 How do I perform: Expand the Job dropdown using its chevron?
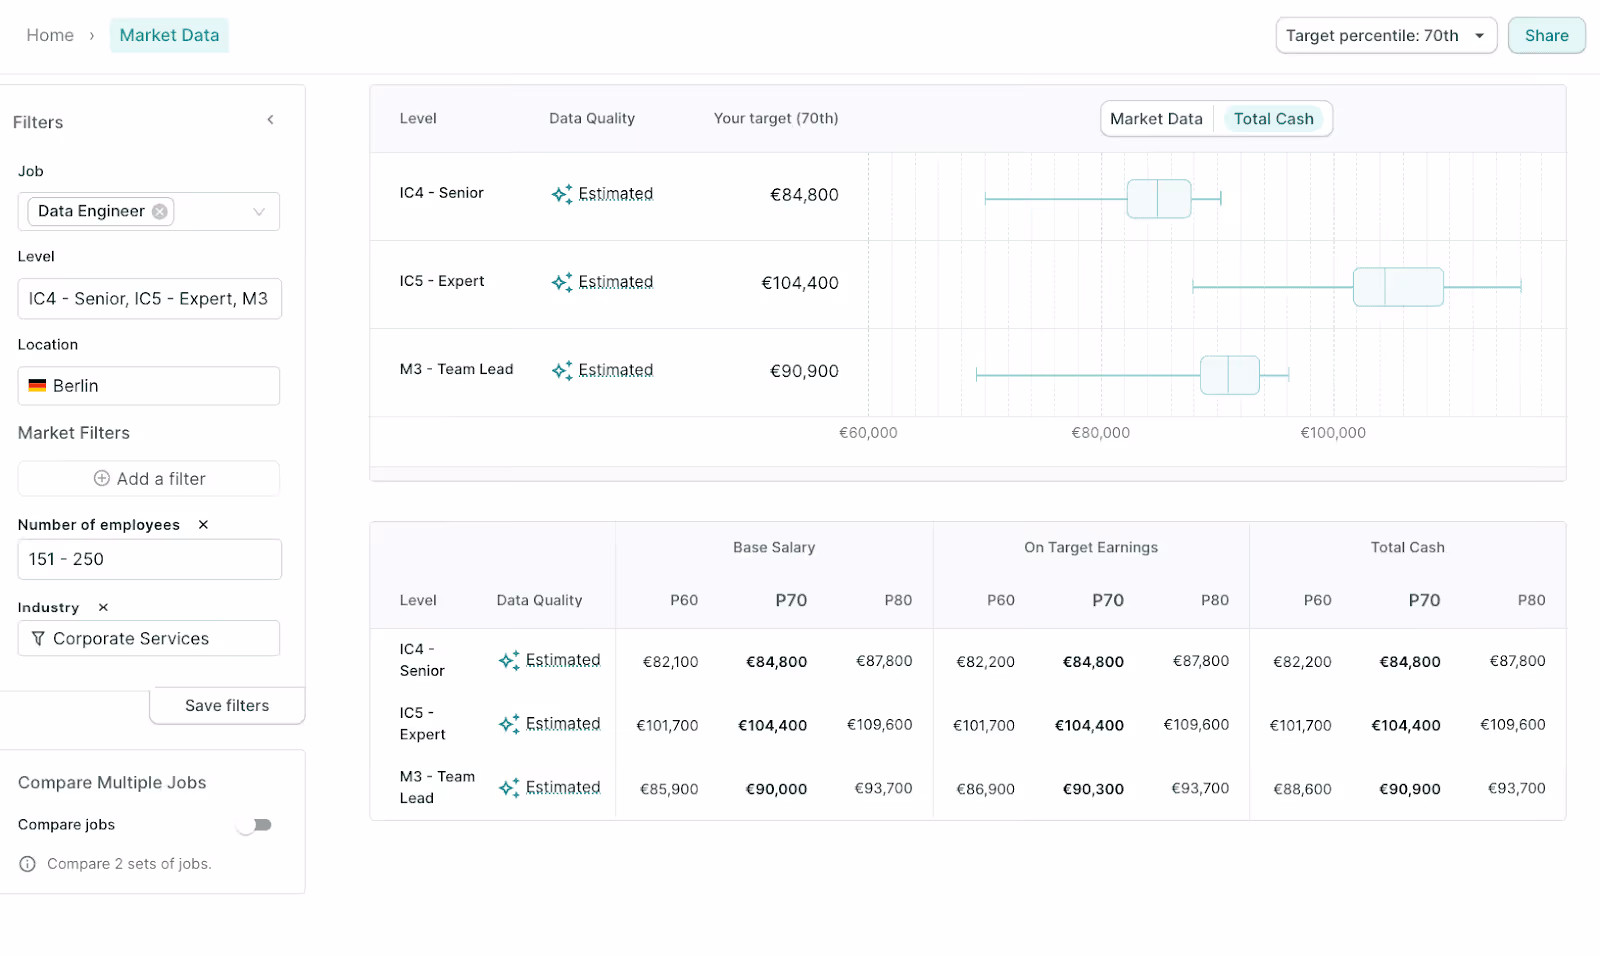tap(260, 211)
